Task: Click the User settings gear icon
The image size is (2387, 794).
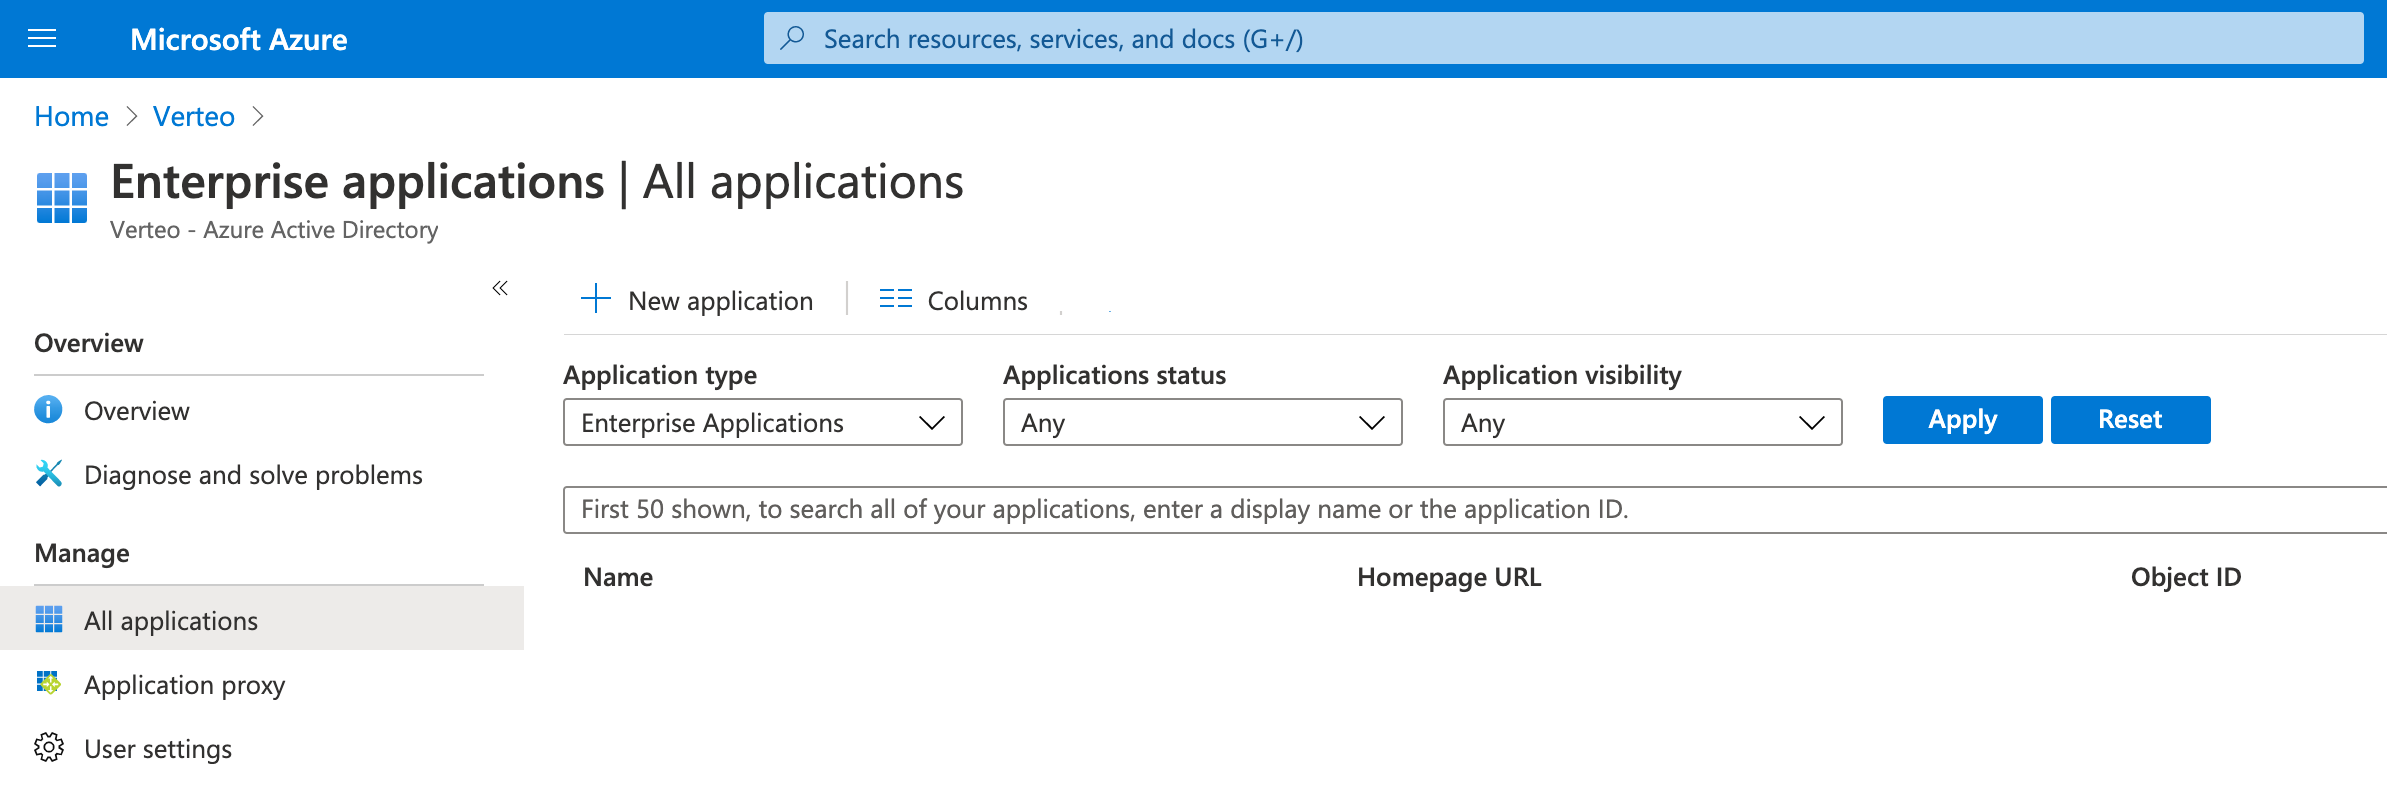Action: (48, 748)
